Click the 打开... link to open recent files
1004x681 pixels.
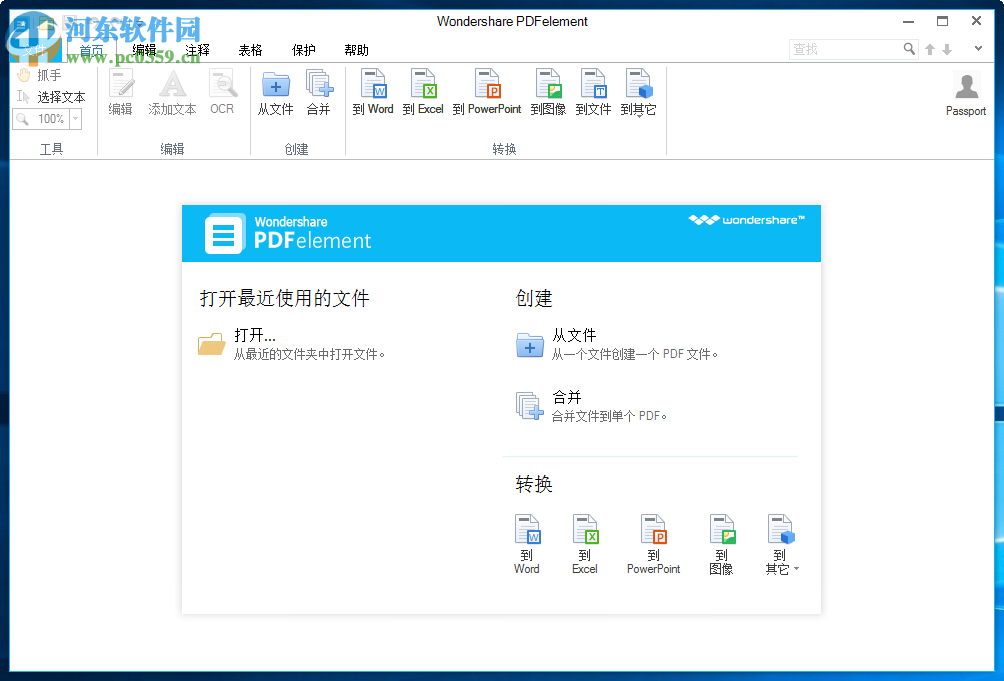pyautogui.click(x=253, y=335)
